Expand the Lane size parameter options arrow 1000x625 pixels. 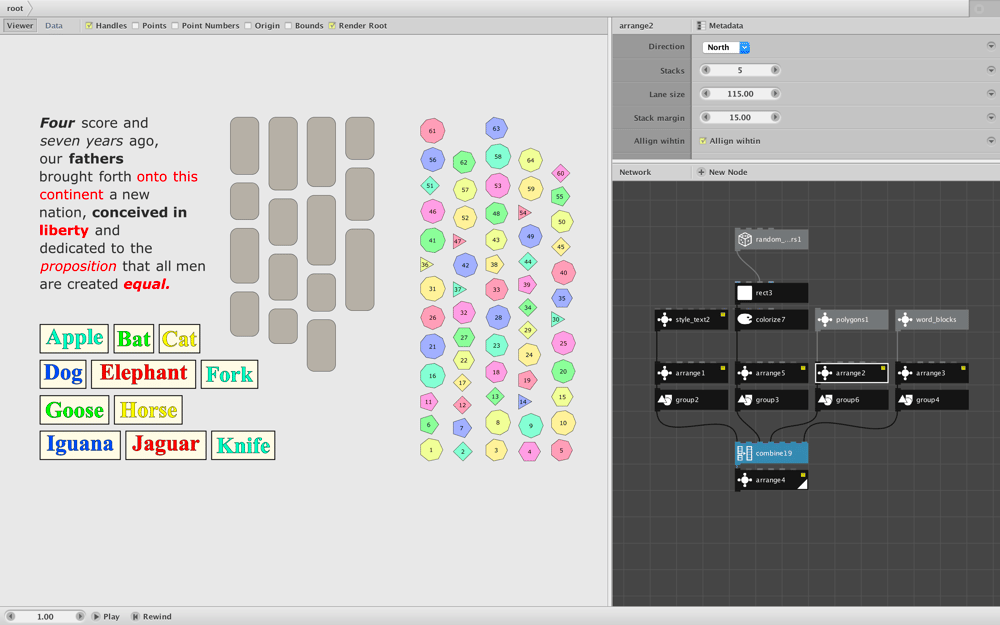990,93
